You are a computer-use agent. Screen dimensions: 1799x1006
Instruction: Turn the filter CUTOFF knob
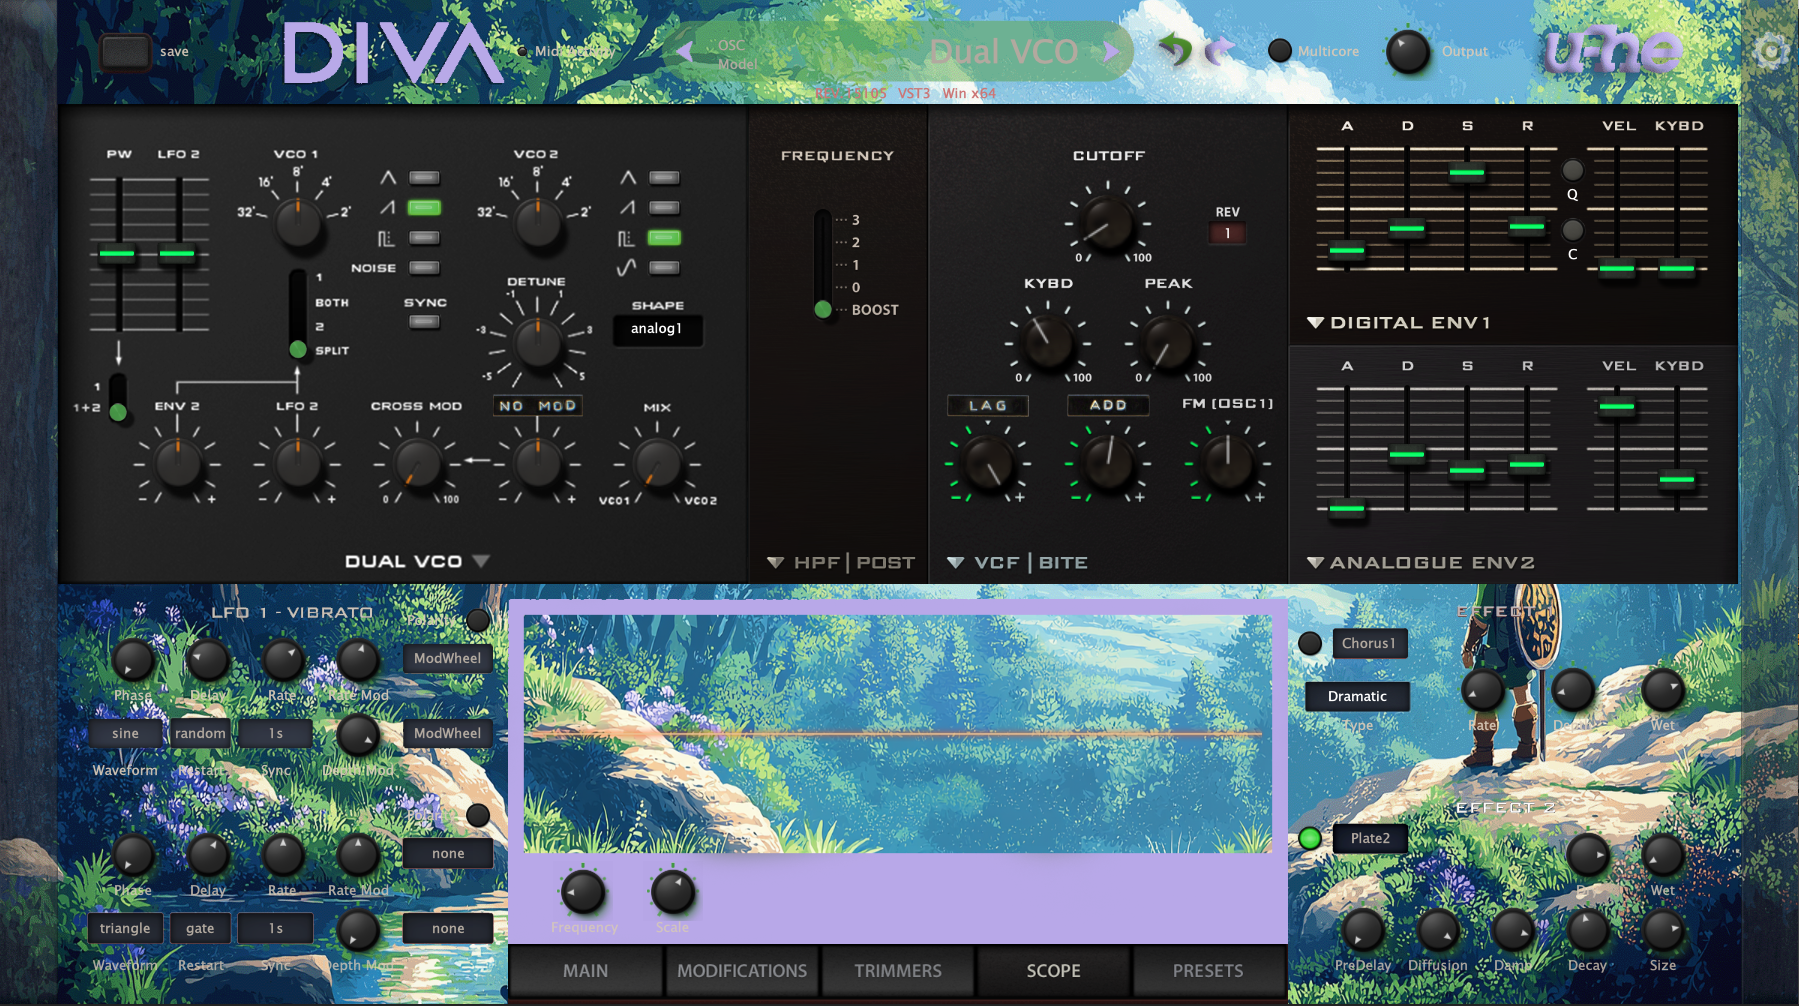pos(1108,224)
